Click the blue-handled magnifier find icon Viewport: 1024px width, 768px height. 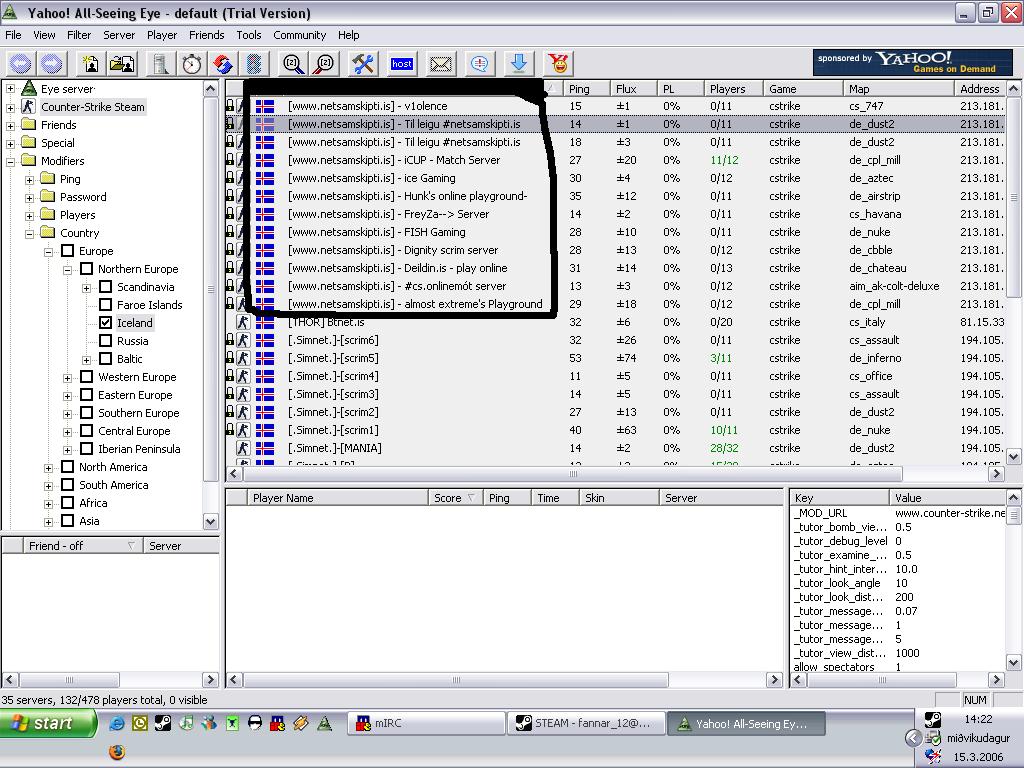click(293, 63)
